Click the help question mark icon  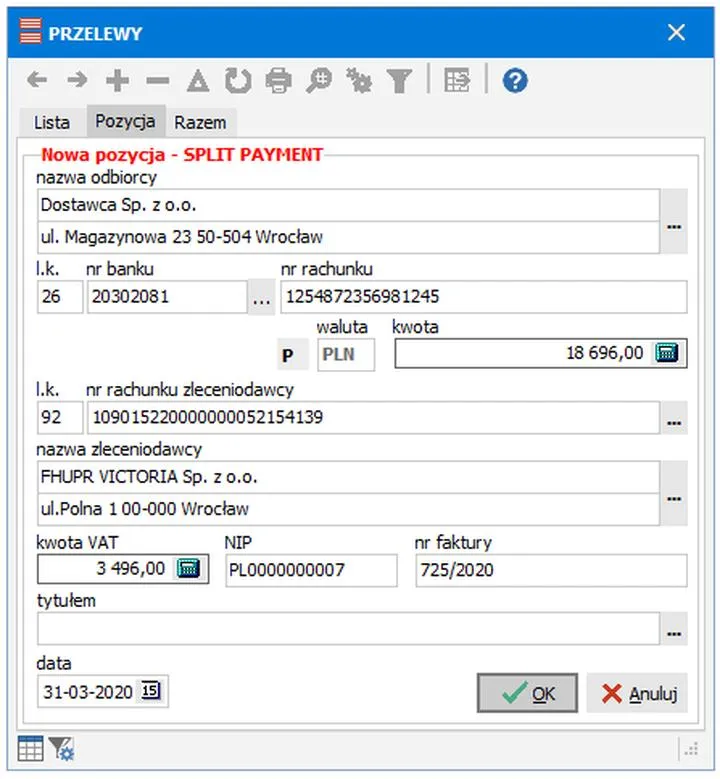point(515,81)
